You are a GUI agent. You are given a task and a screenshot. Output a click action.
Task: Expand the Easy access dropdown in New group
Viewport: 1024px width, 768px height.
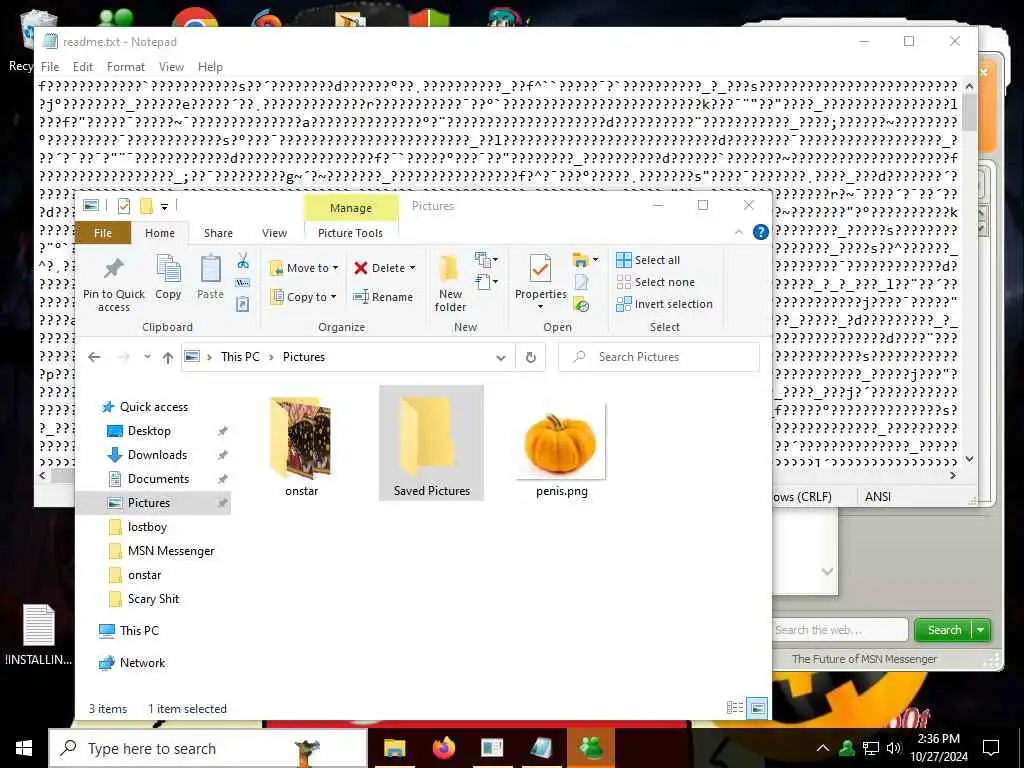(x=487, y=282)
